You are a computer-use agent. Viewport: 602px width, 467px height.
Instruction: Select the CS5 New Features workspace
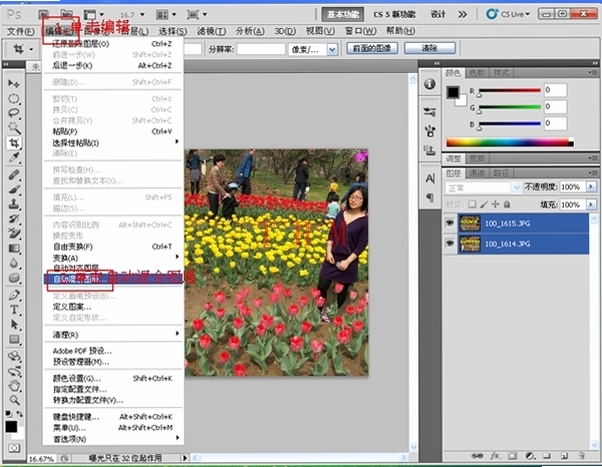click(394, 15)
